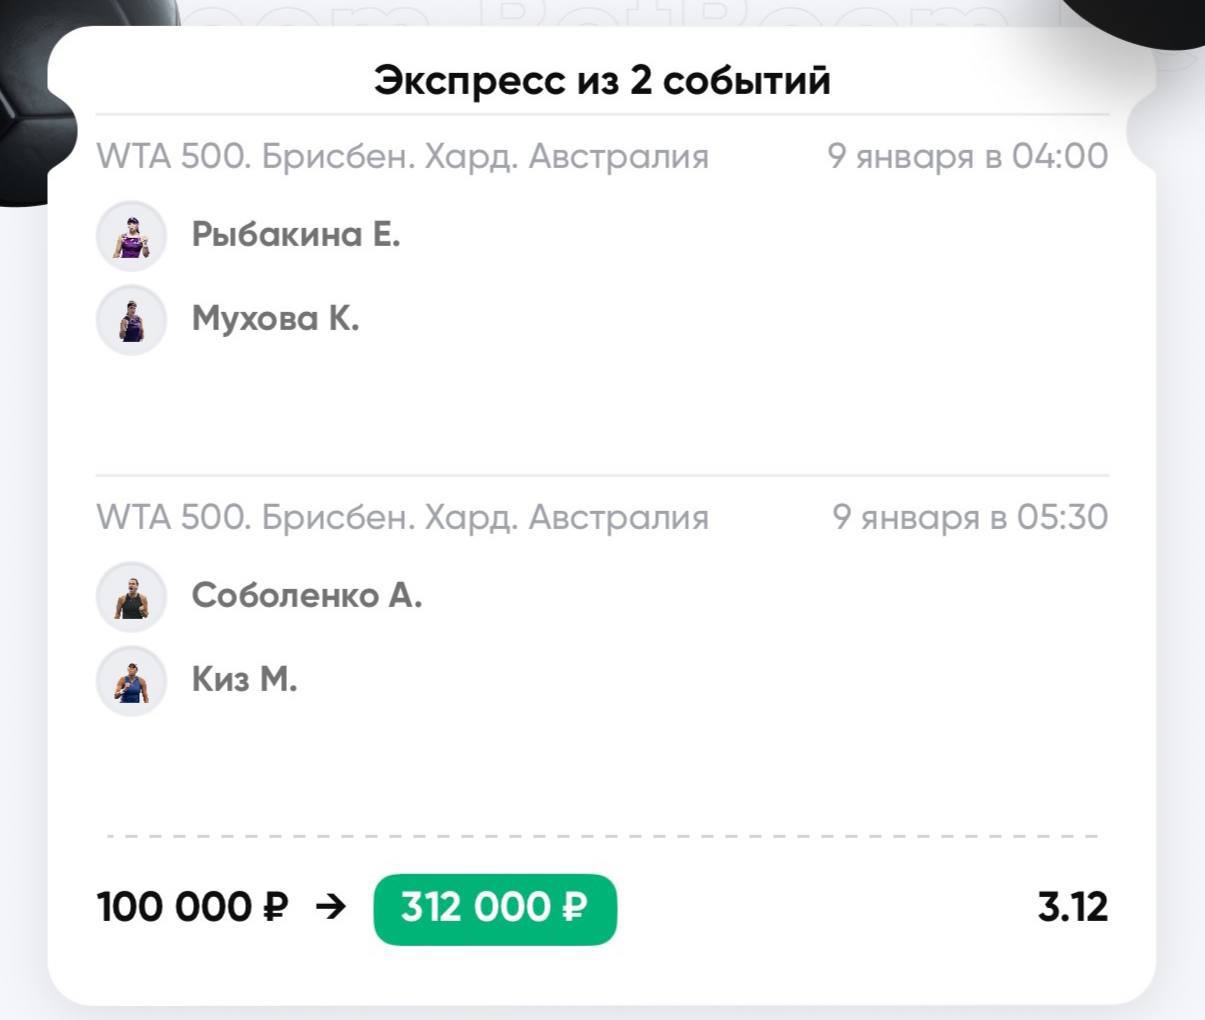Click the dashed separator above the stake
The height and width of the screenshot is (1020, 1205).
[602, 836]
